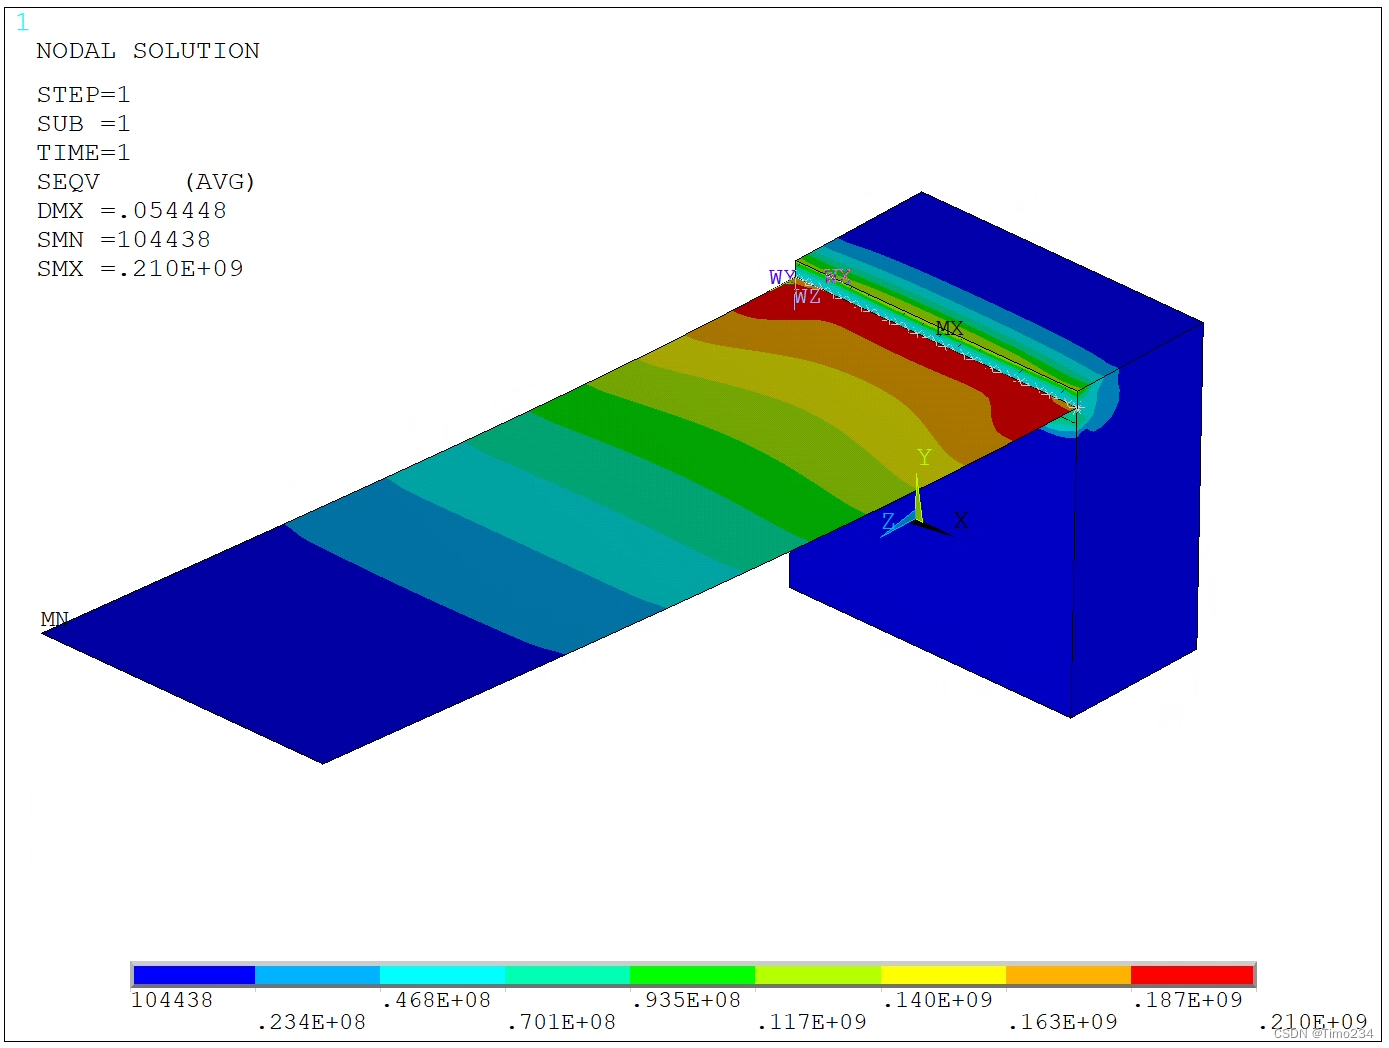The width and height of the screenshot is (1389, 1048).
Task: Click the legend value .210E+09
Action: pos(1314,1022)
